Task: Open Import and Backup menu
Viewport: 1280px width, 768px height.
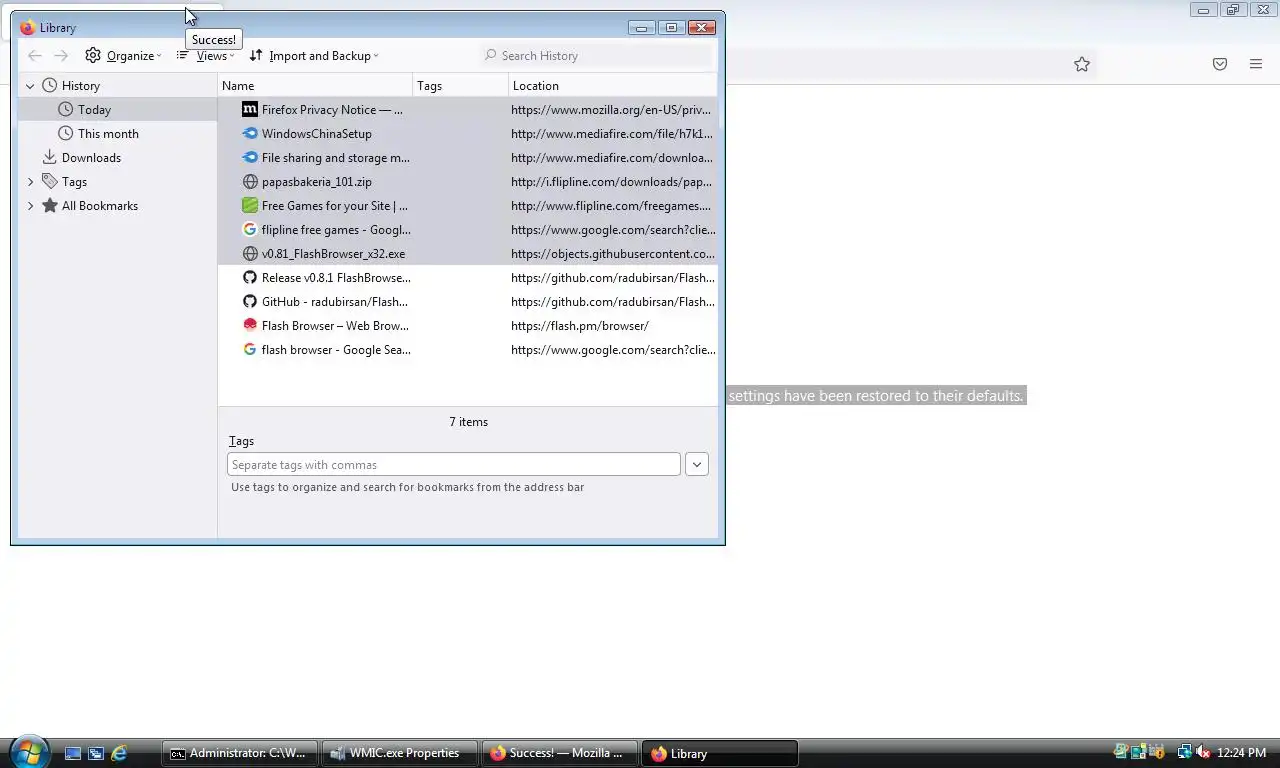Action: pyautogui.click(x=314, y=56)
